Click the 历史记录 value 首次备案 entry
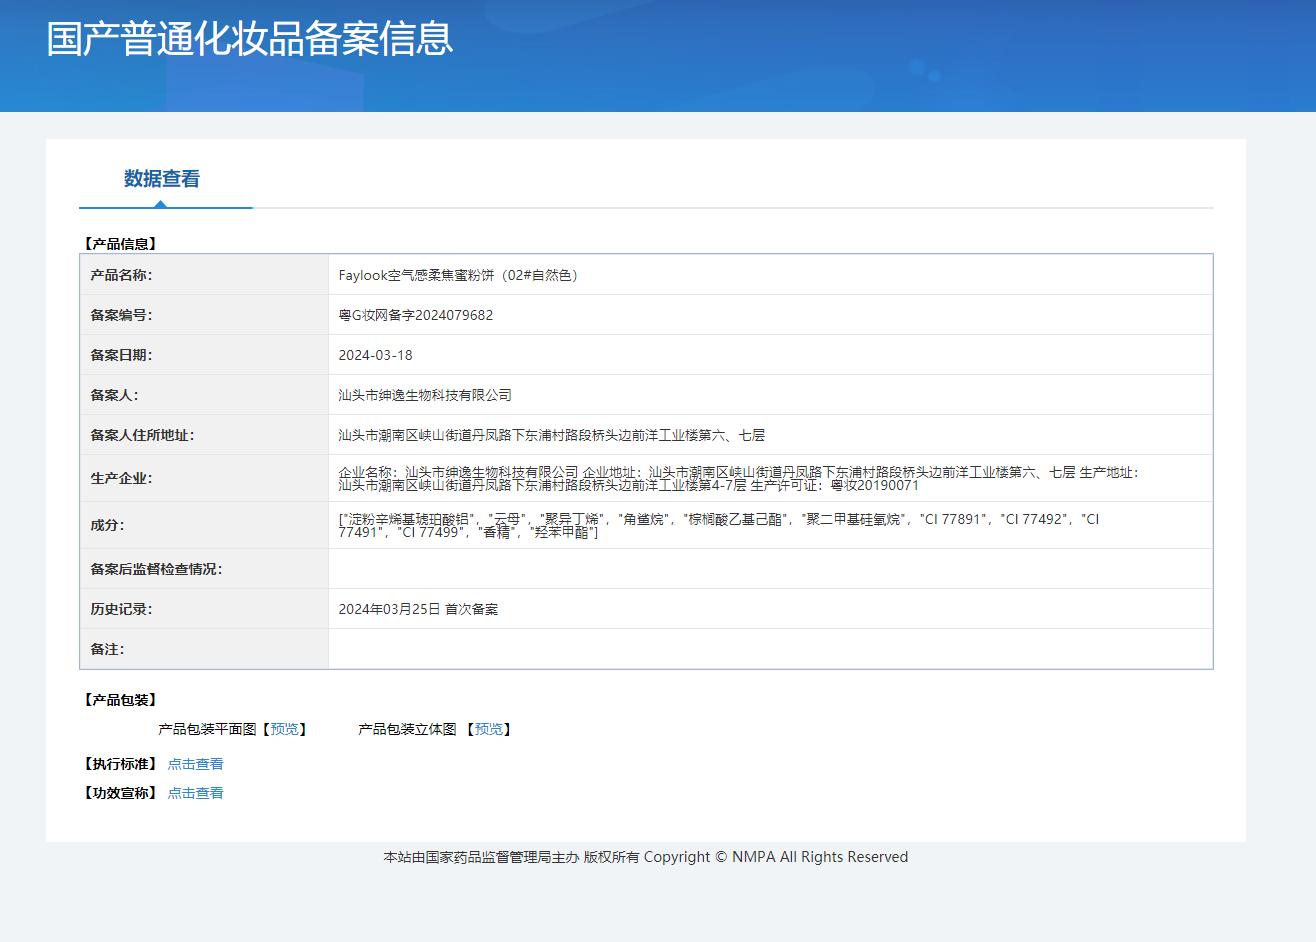The image size is (1316, 942). (418, 609)
